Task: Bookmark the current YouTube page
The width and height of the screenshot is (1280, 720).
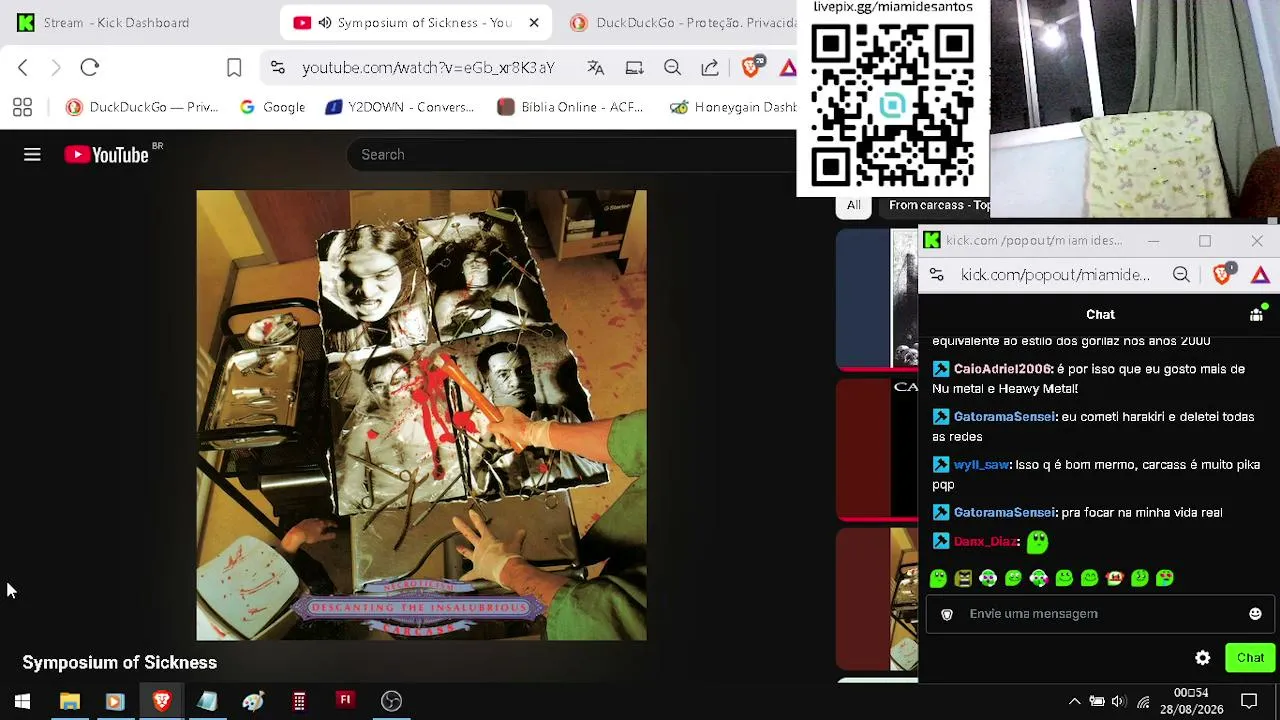Action: [234, 68]
